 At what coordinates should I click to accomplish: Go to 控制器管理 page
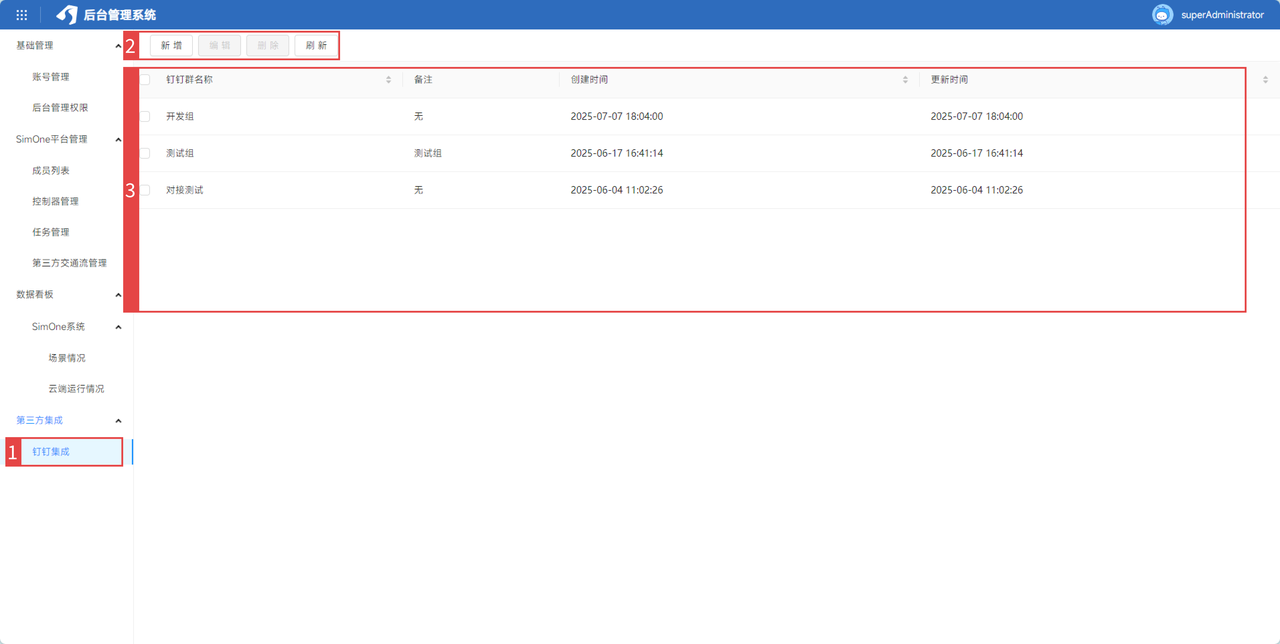pyautogui.click(x=55, y=202)
